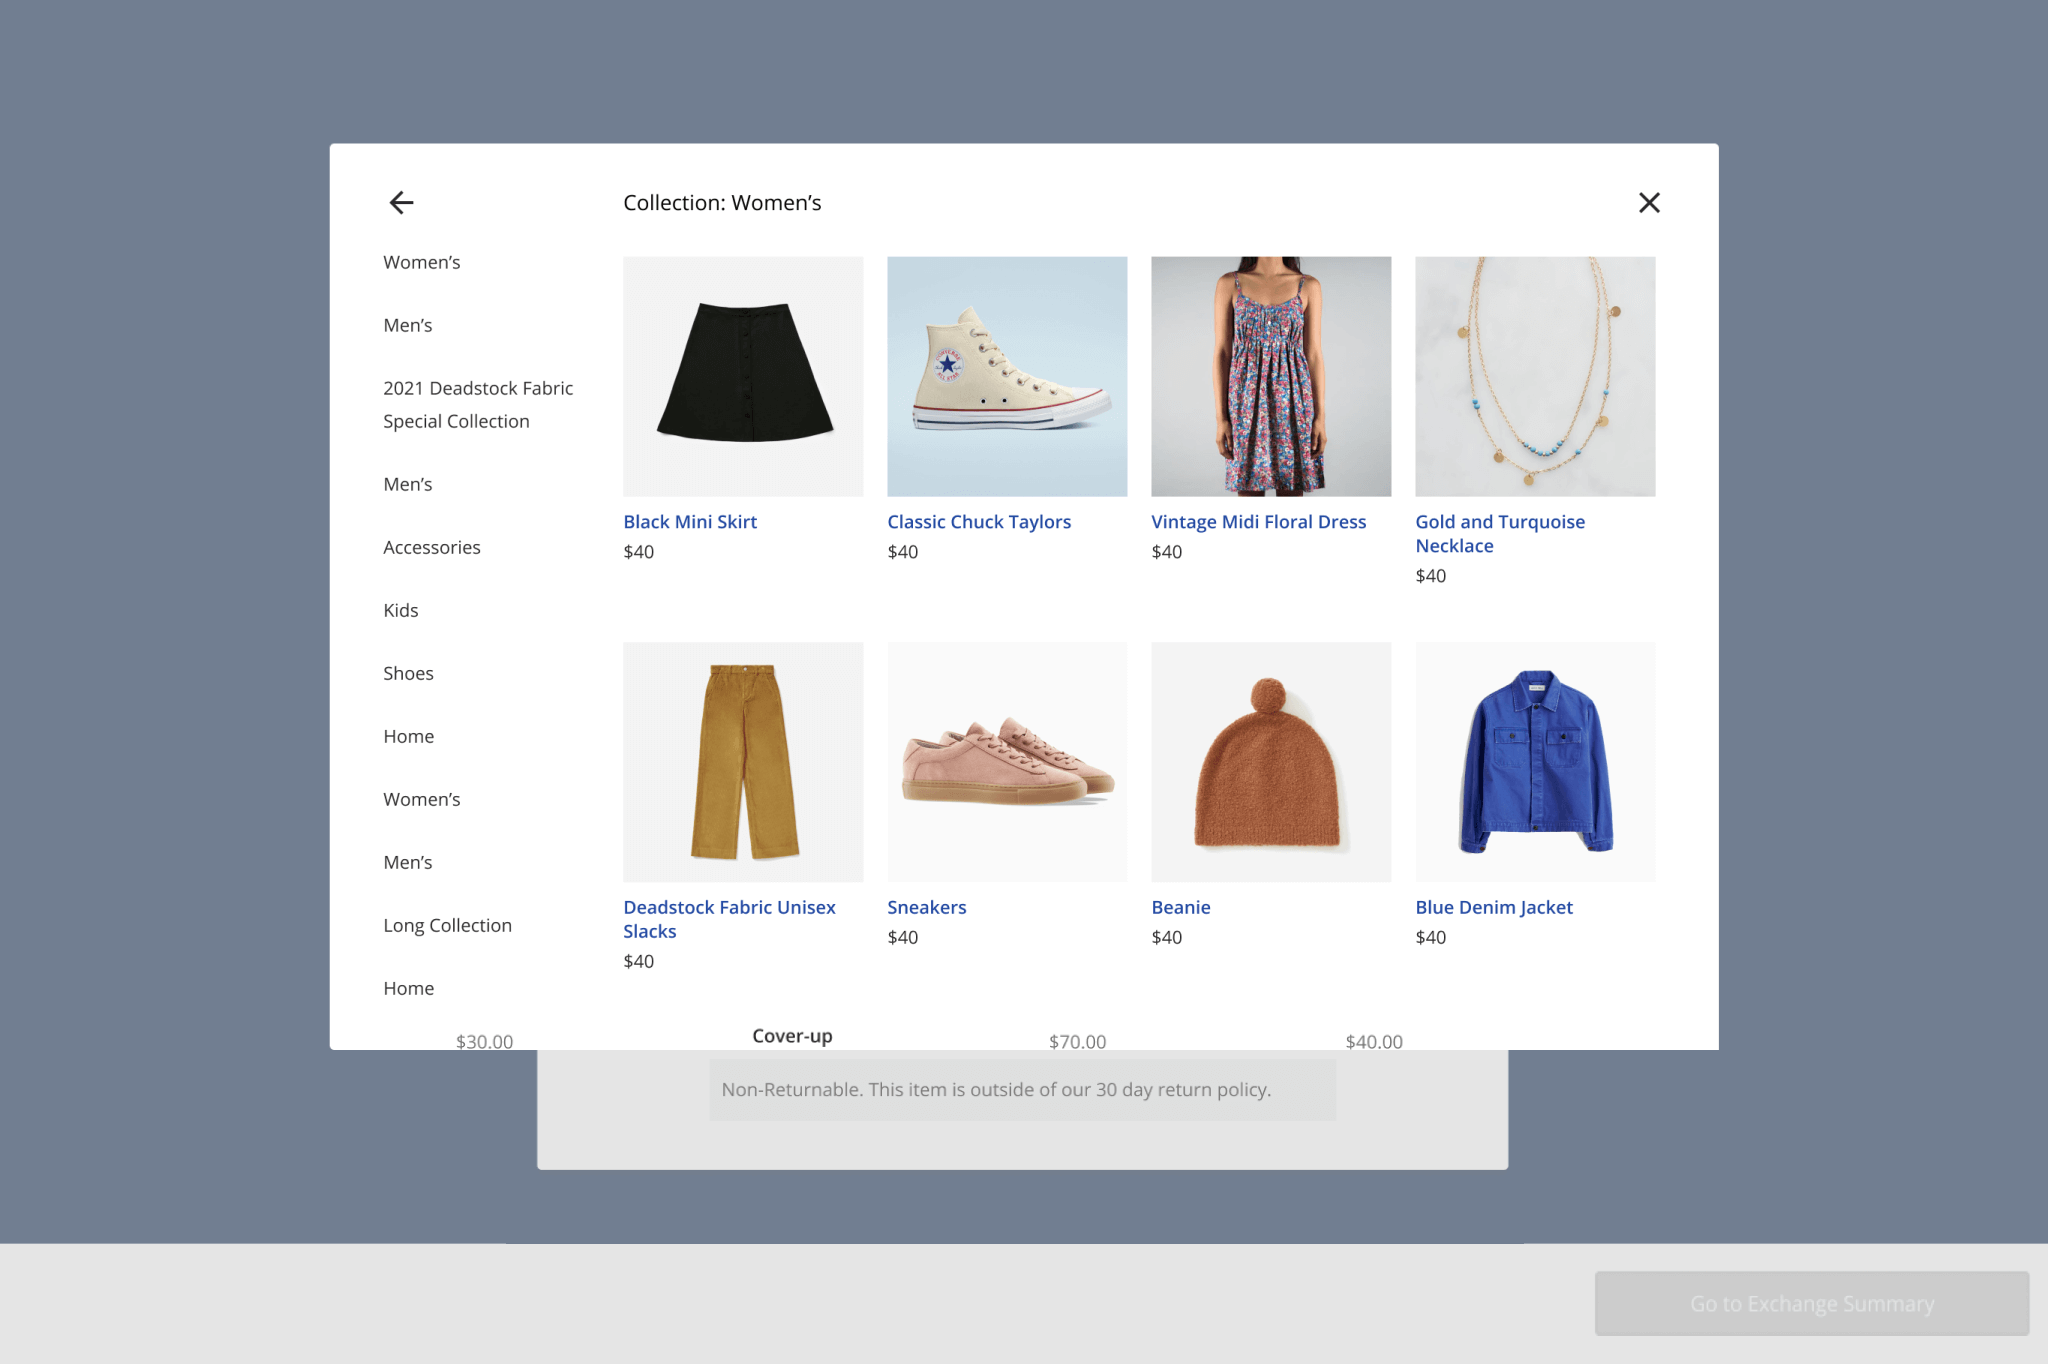
Task: Click the black mini skirt product image
Action: (743, 376)
